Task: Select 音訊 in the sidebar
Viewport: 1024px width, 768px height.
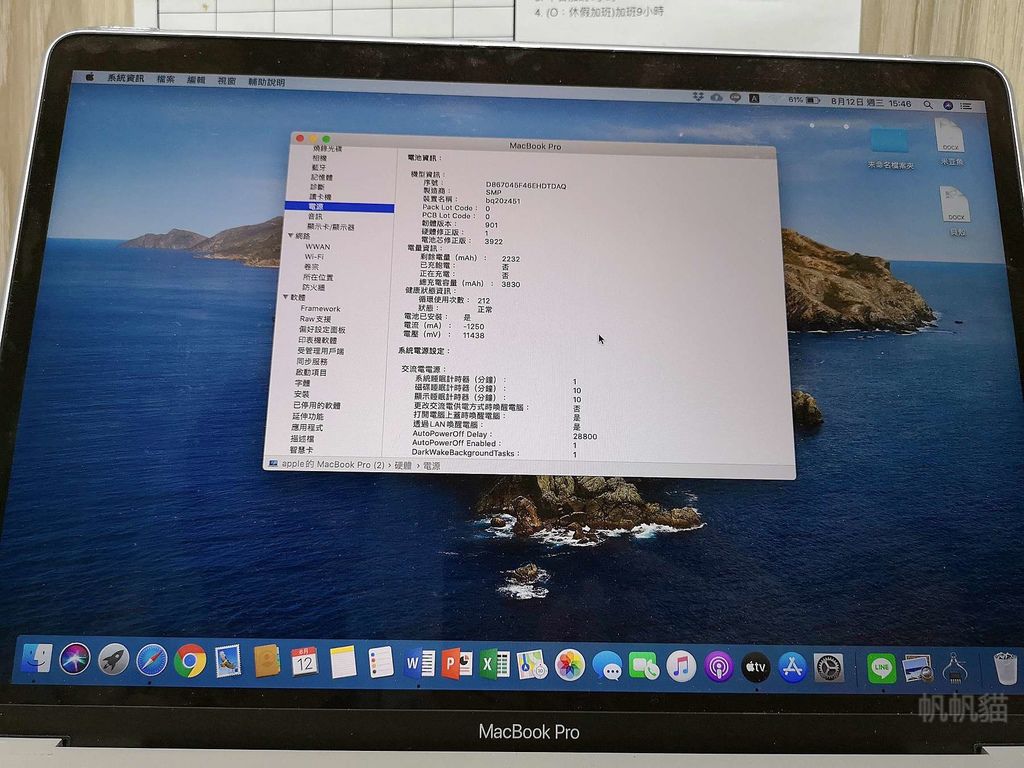Action: pos(315,216)
